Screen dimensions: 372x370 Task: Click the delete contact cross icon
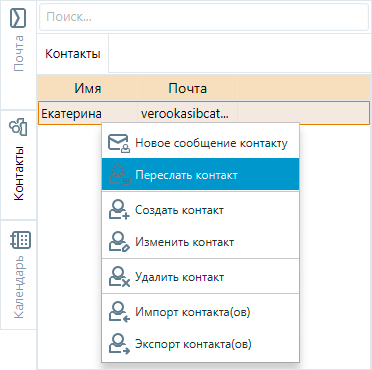click(x=119, y=277)
